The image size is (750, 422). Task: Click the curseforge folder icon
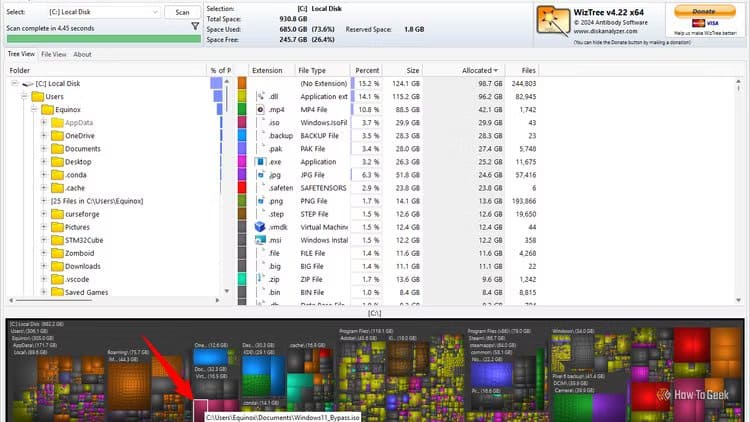tap(57, 214)
